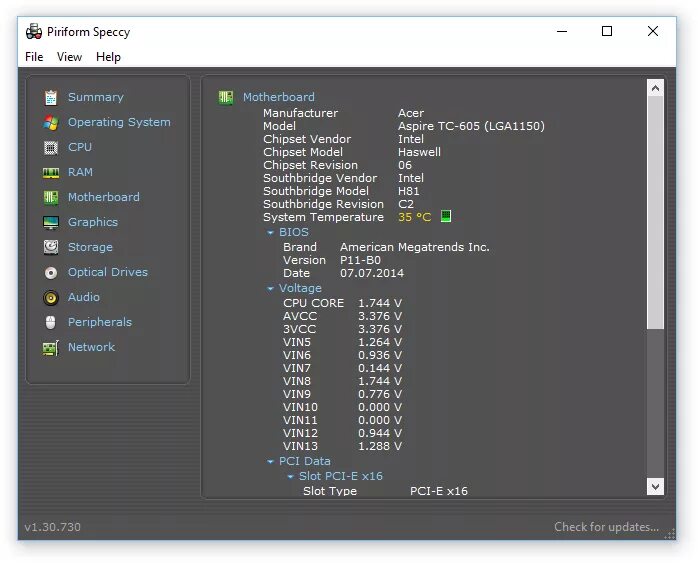Click the Storage hard drive icon
The height and width of the screenshot is (563, 698).
[x=51, y=247]
